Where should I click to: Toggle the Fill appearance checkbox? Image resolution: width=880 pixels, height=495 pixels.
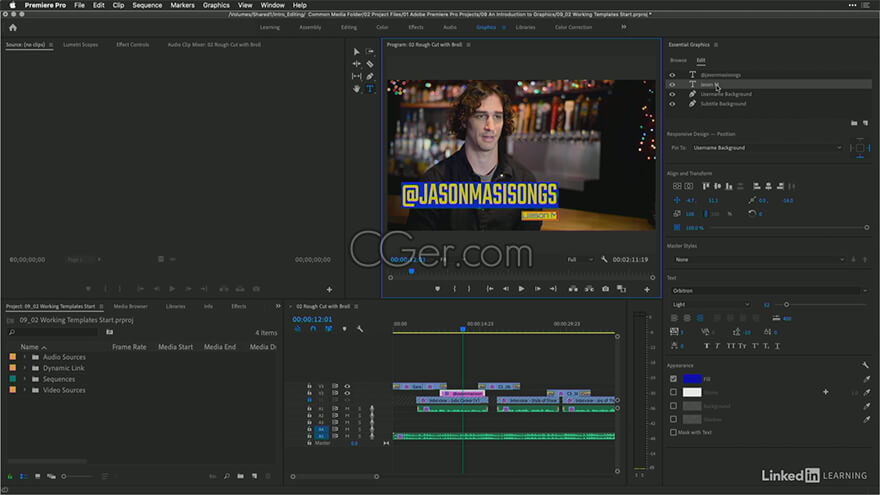point(673,379)
